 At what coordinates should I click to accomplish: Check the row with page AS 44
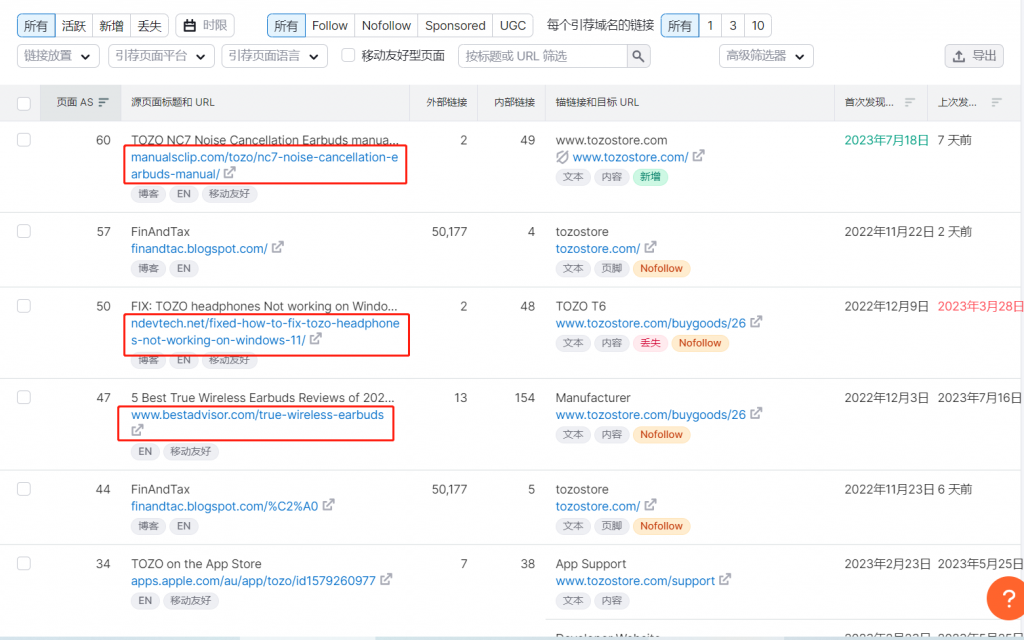(24, 488)
